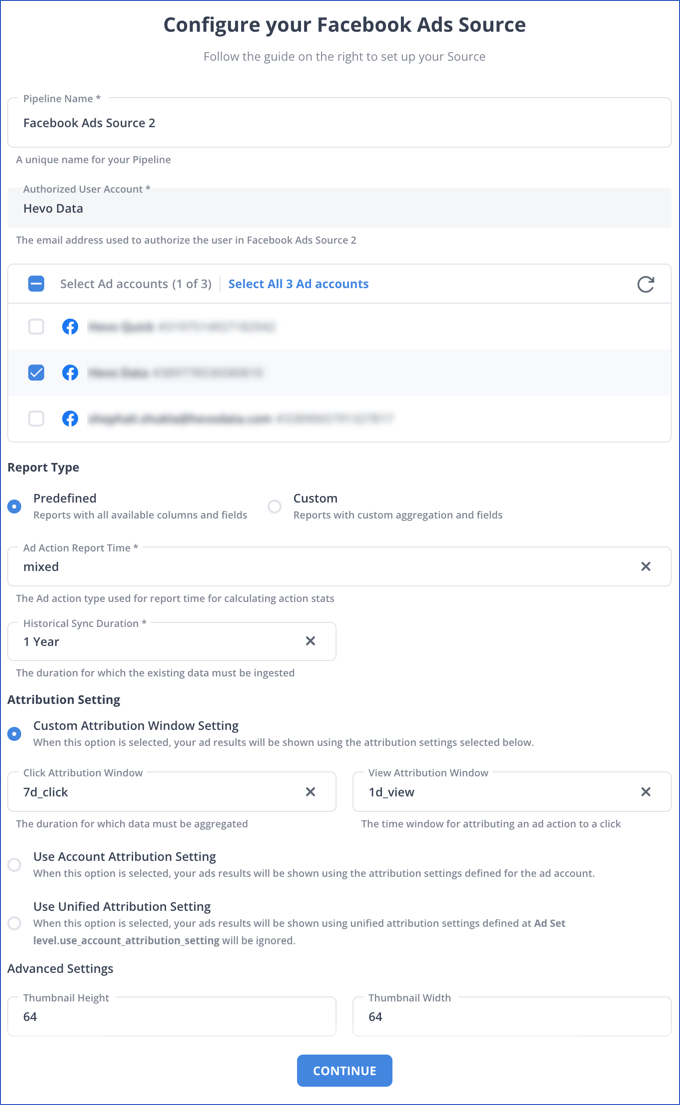Edit the Thumbnail Width field

[512, 1016]
